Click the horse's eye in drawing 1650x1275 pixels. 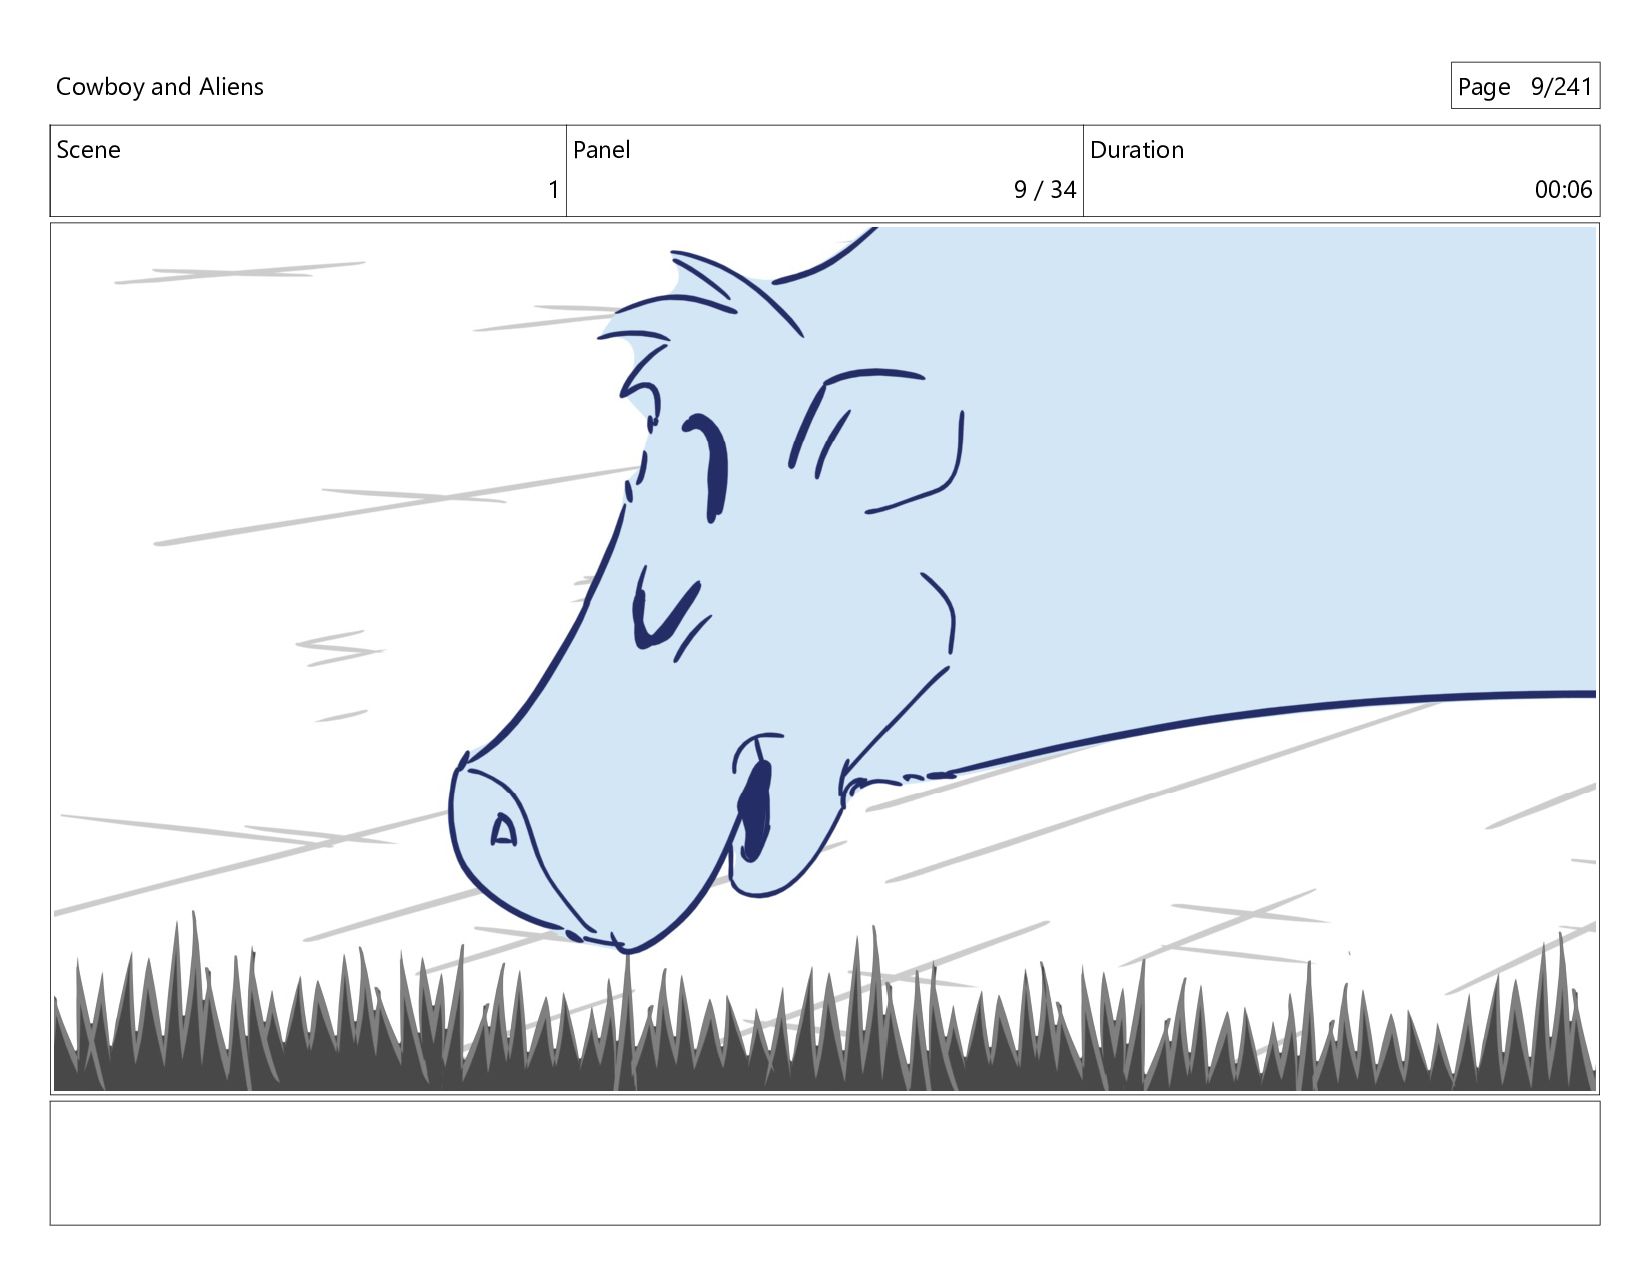click(x=711, y=467)
